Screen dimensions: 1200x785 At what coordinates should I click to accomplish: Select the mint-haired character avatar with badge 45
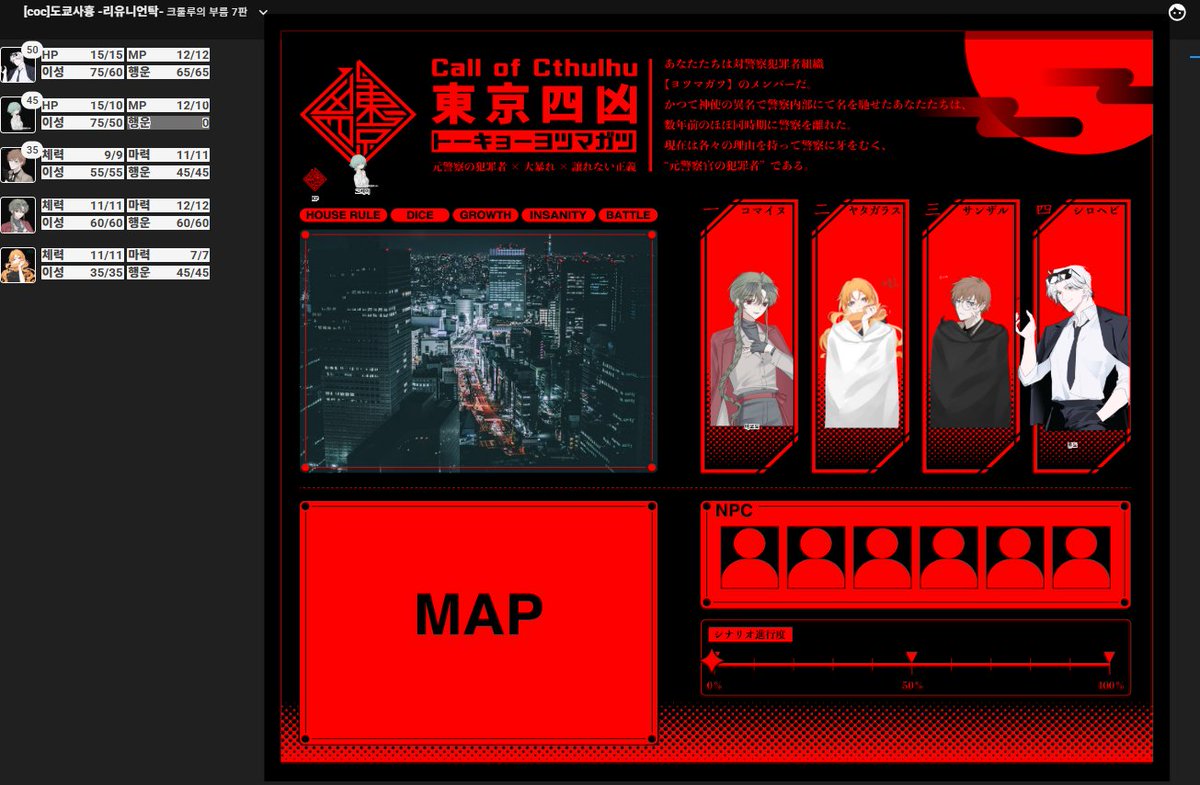point(17,115)
